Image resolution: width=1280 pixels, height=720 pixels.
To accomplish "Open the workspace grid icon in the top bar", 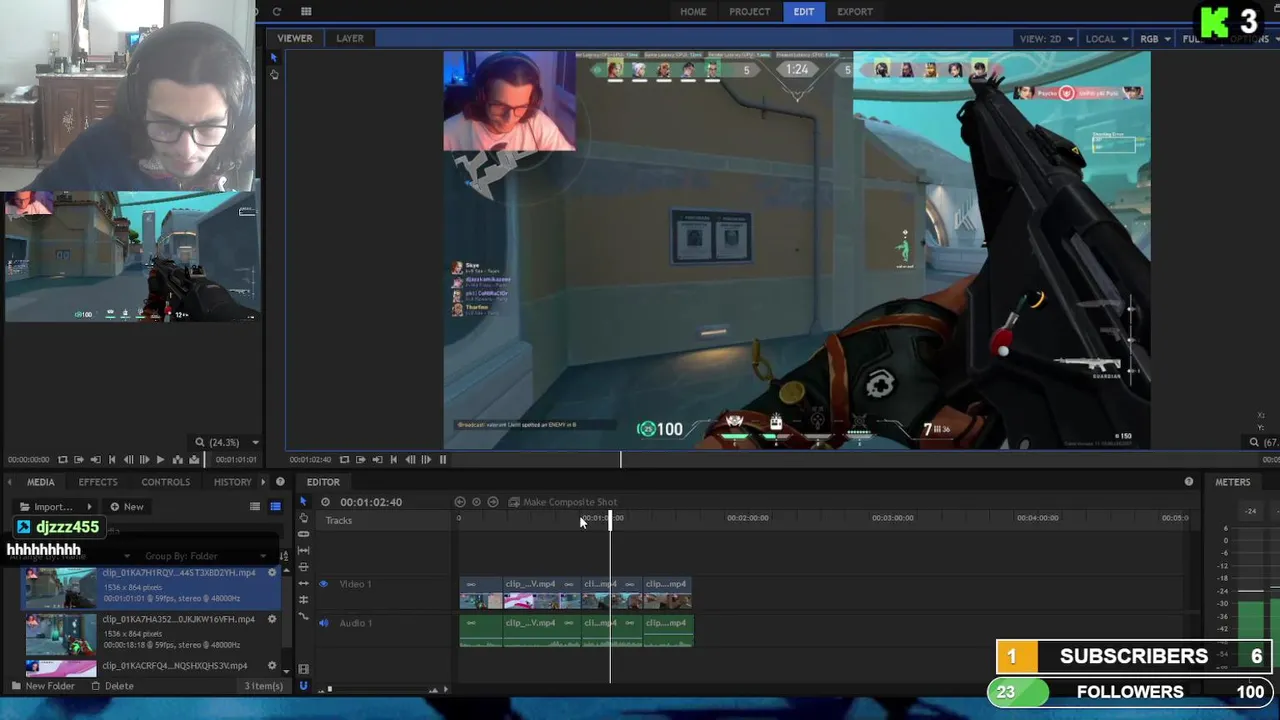I will [x=306, y=11].
